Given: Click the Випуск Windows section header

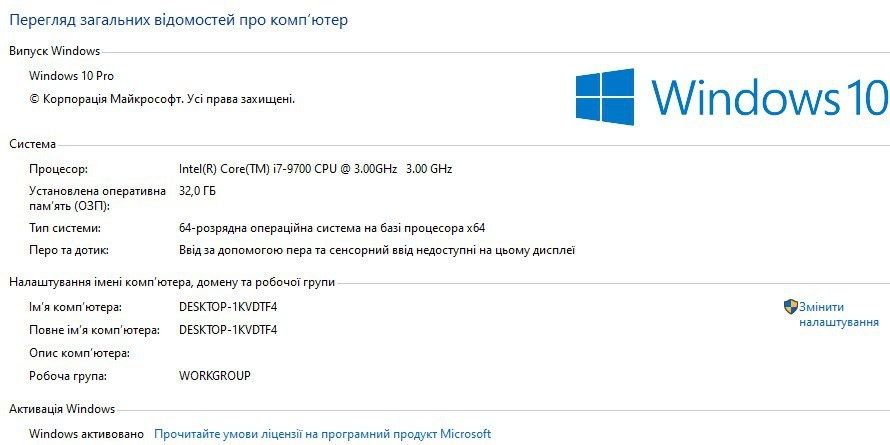Looking at the screenshot, I should coord(55,51).
